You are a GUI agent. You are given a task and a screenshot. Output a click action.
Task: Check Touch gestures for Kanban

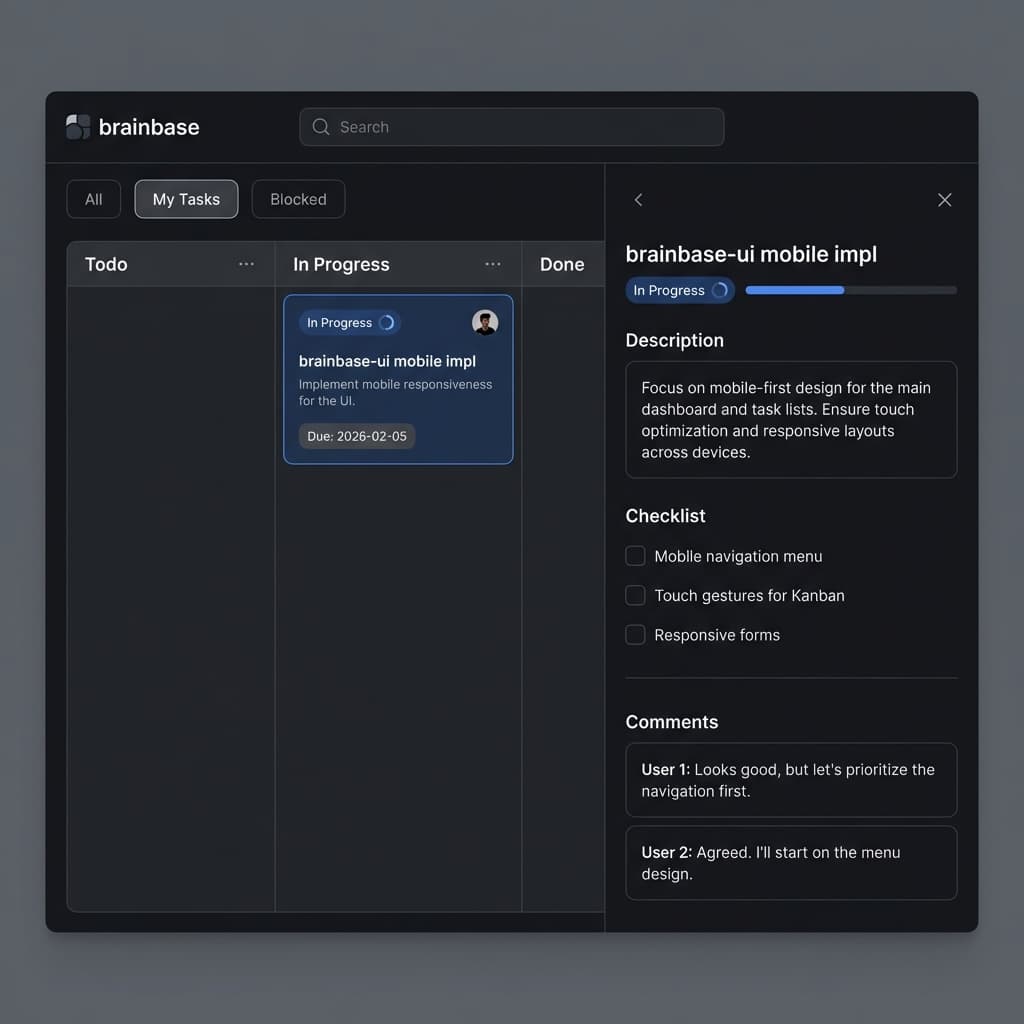pyautogui.click(x=635, y=595)
